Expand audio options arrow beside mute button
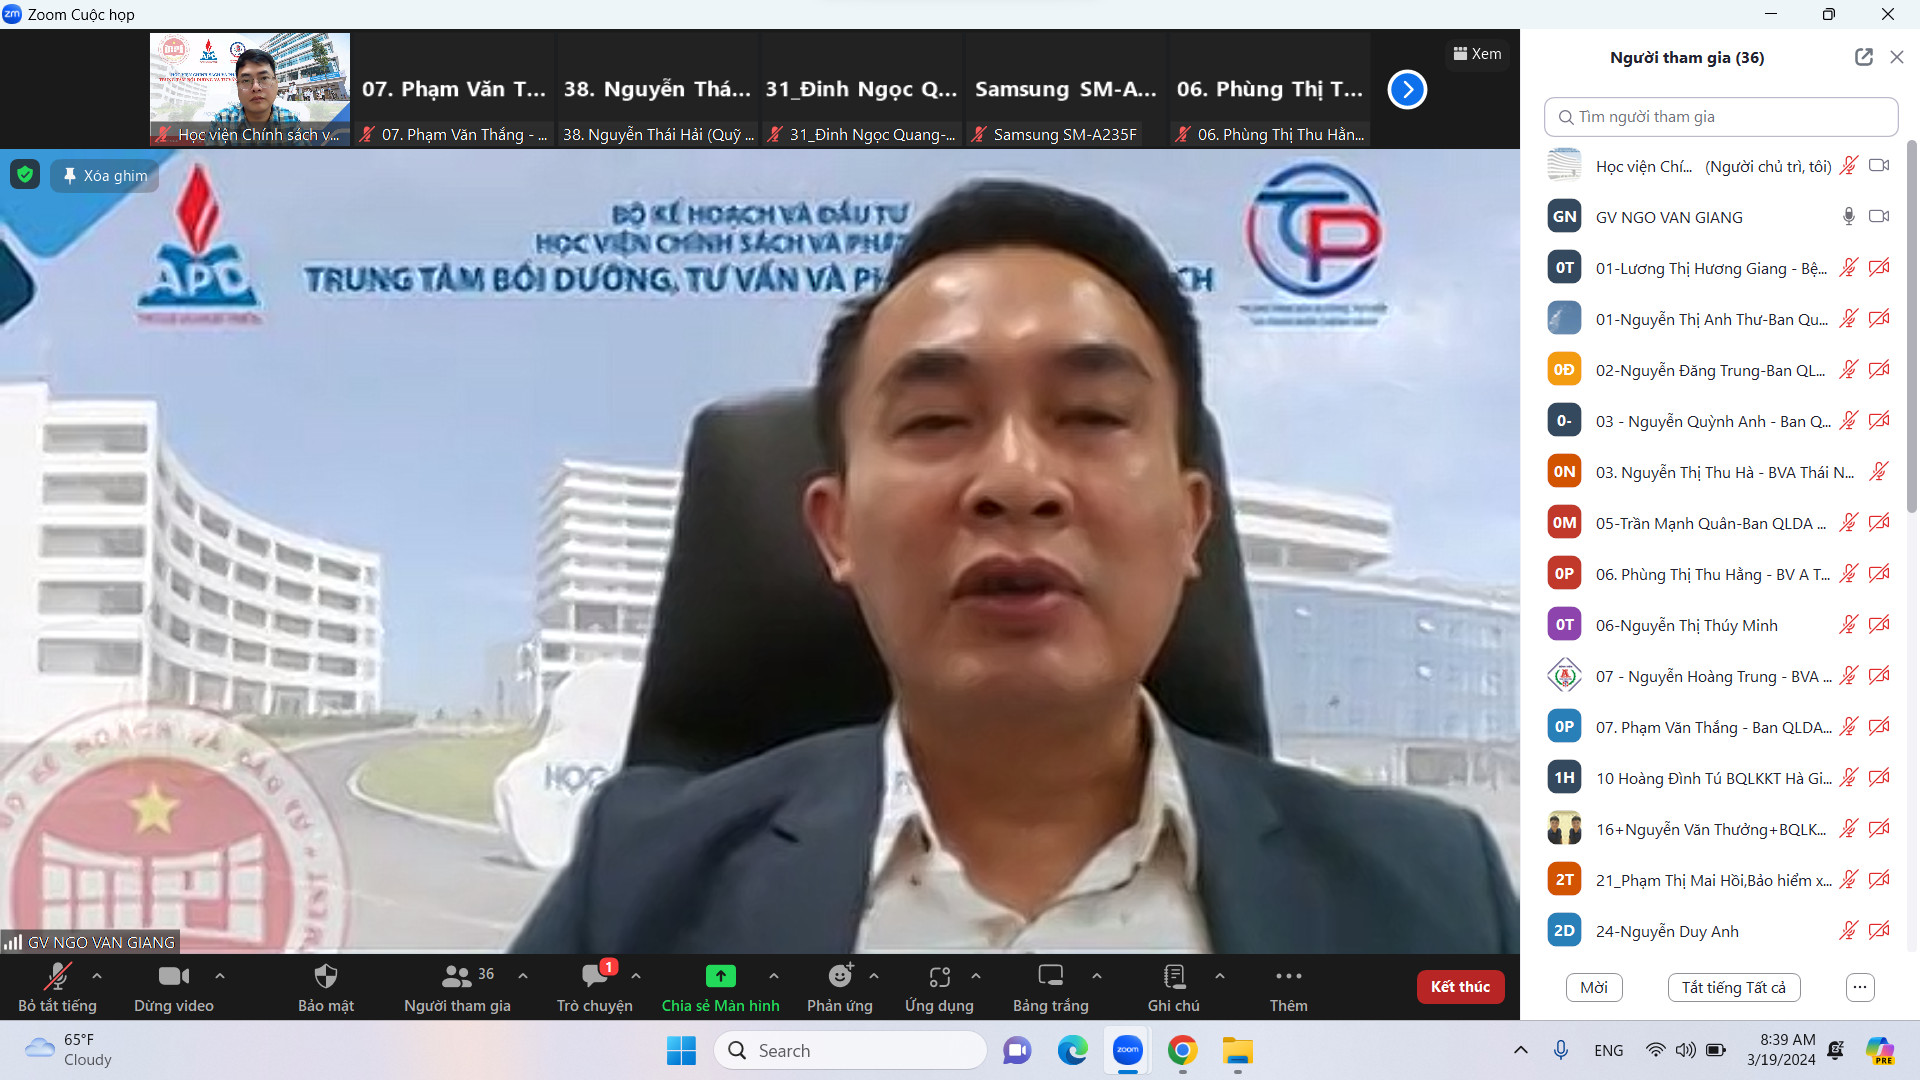This screenshot has width=1920, height=1080. pyautogui.click(x=97, y=976)
